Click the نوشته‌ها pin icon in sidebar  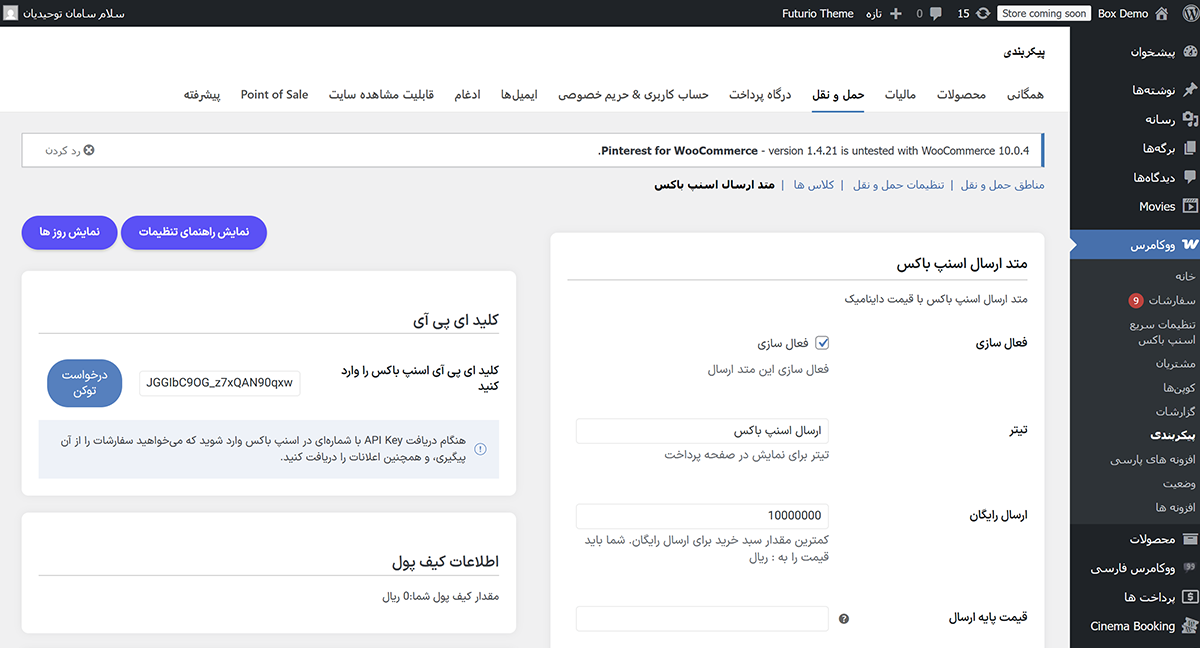[1189, 90]
